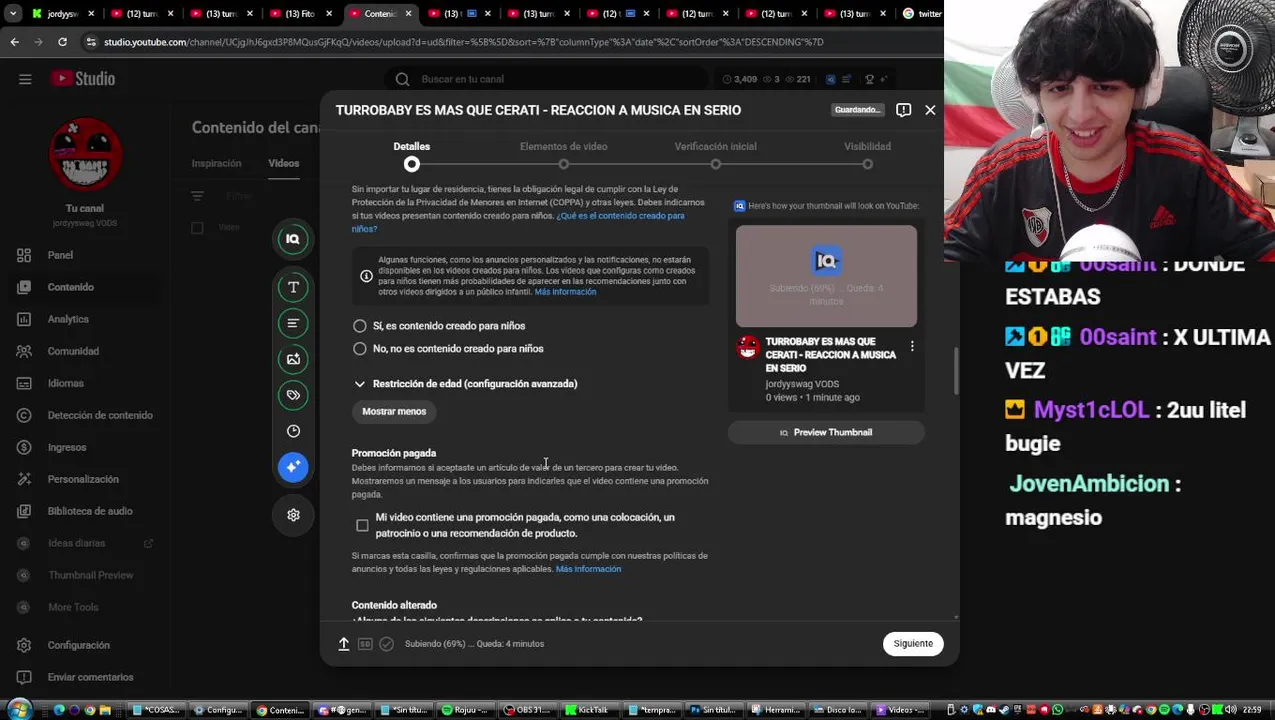The image size is (1275, 720).
Task: Click the vidIQ clock schedule icon
Action: tap(293, 431)
